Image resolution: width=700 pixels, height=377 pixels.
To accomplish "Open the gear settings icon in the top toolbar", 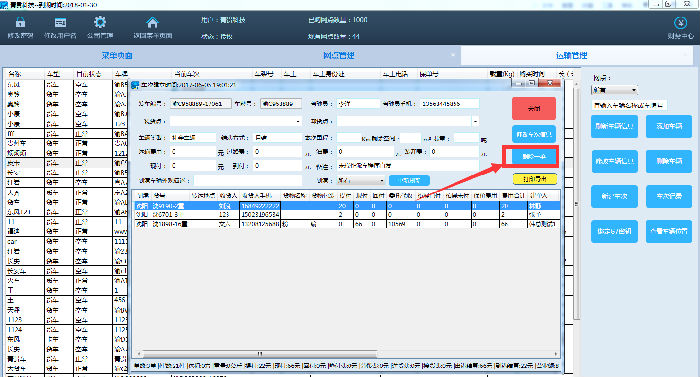I will (x=100, y=22).
